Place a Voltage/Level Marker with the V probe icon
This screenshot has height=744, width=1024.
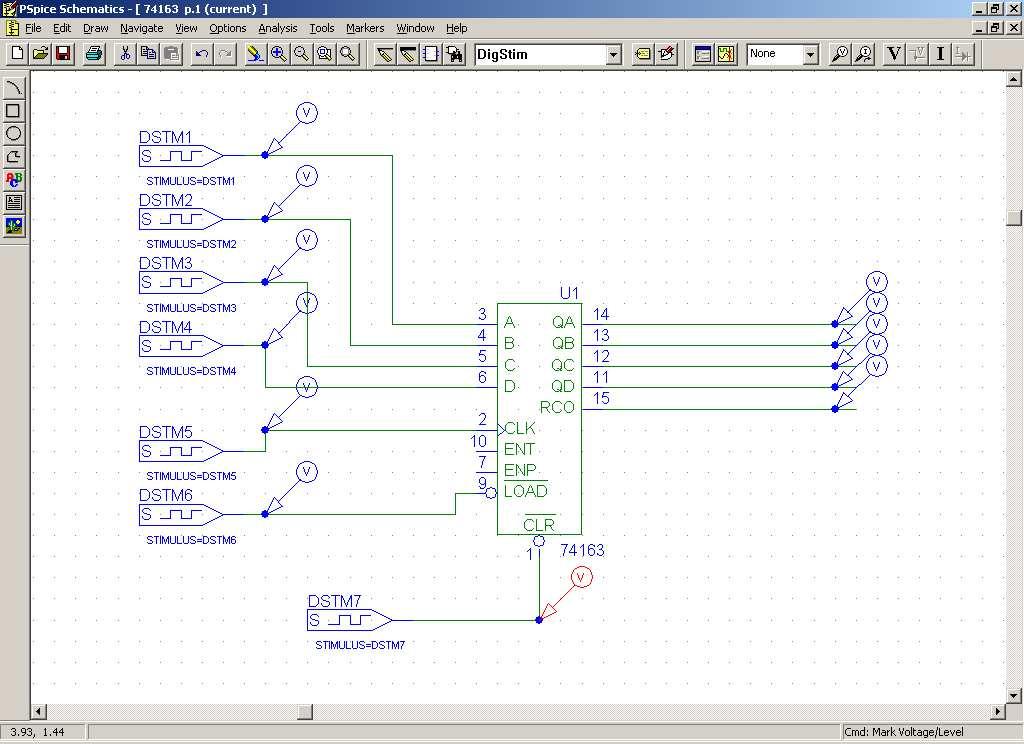click(840, 54)
